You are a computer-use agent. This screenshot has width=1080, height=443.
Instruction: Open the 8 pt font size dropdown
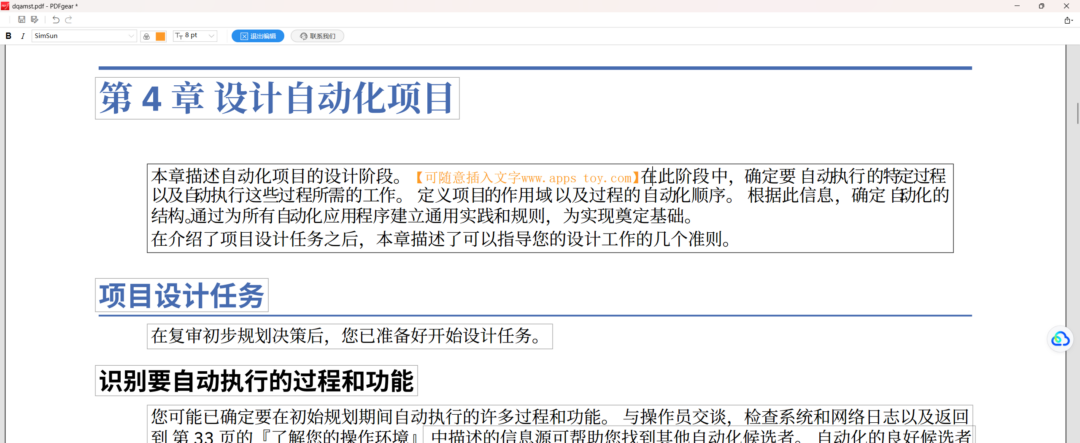coord(195,36)
